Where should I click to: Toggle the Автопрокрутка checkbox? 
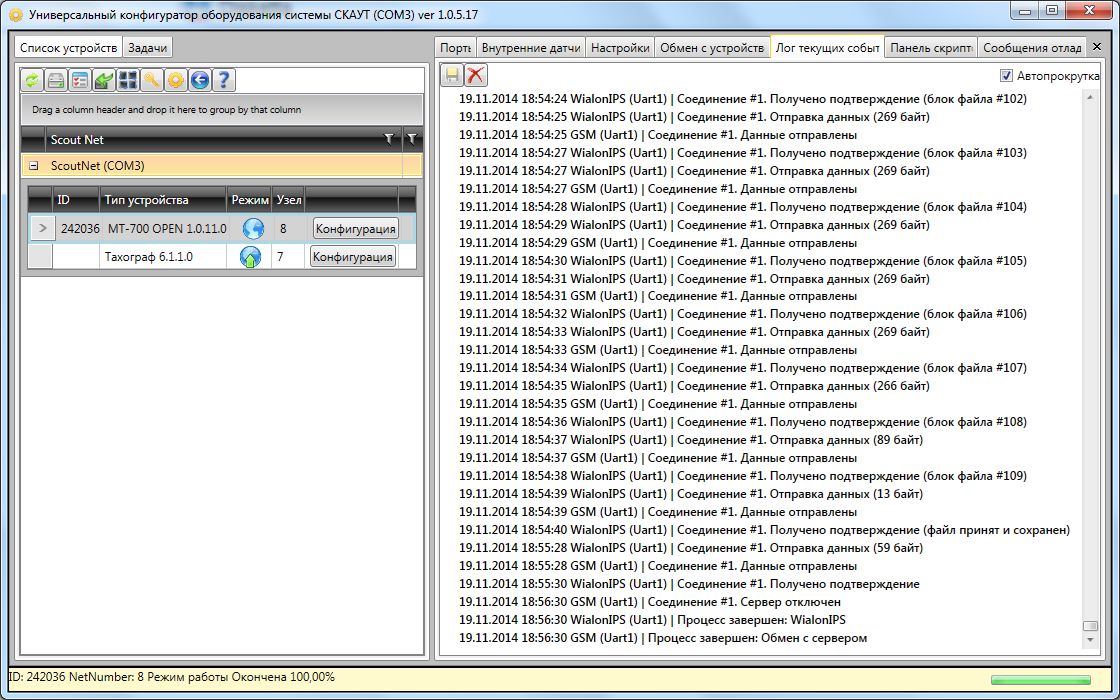coord(1006,76)
